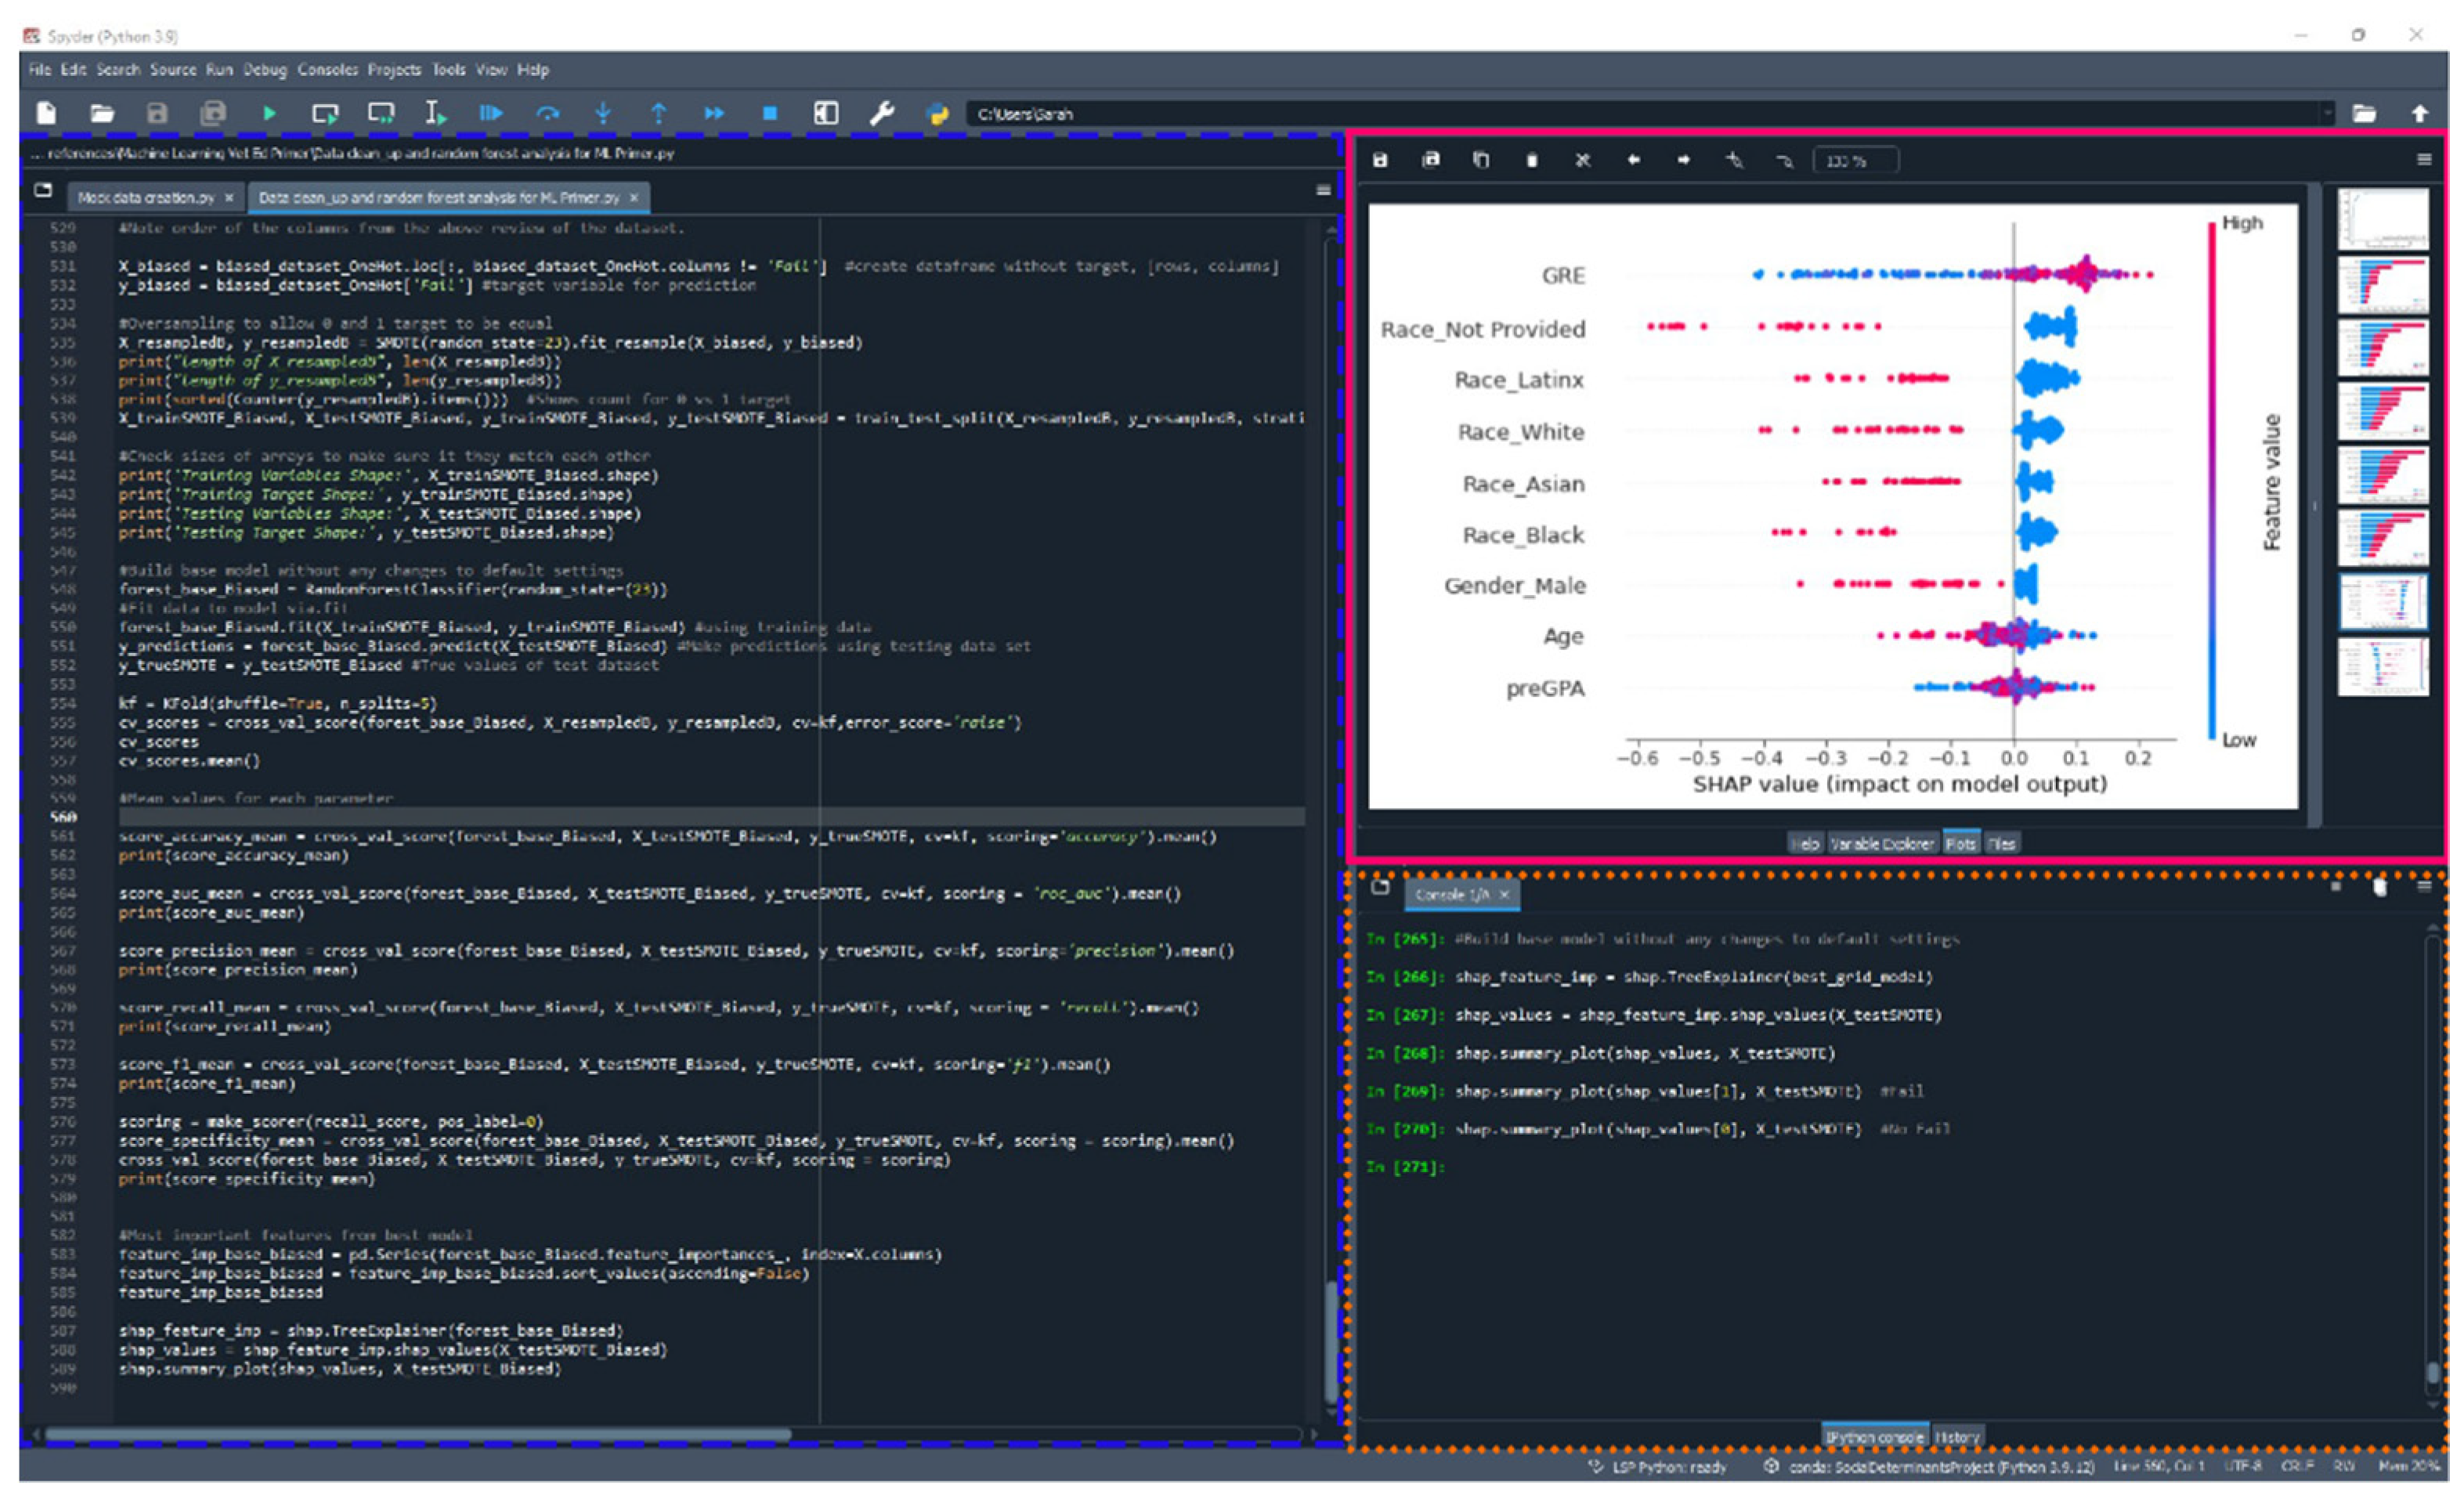
Task: Stop debugging with the blue square
Action: tap(769, 114)
